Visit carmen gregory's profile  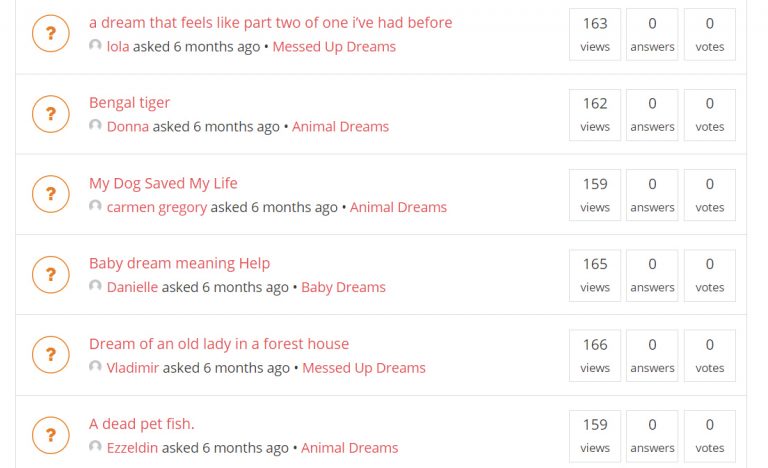pyautogui.click(x=156, y=207)
